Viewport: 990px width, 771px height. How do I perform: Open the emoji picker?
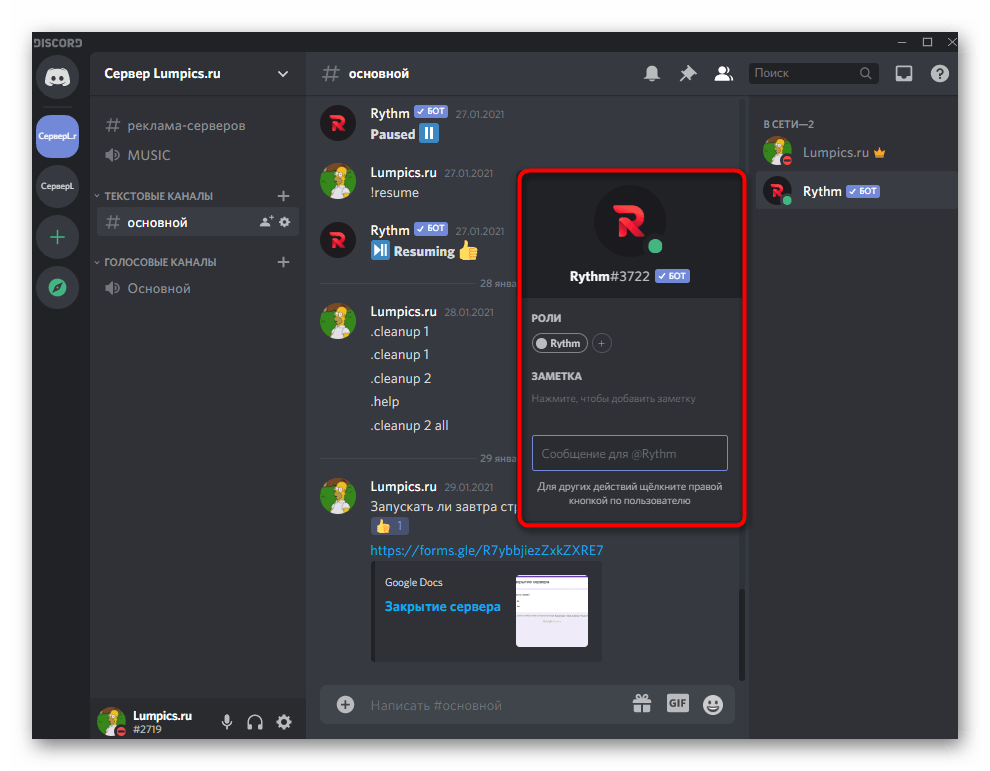coord(712,703)
